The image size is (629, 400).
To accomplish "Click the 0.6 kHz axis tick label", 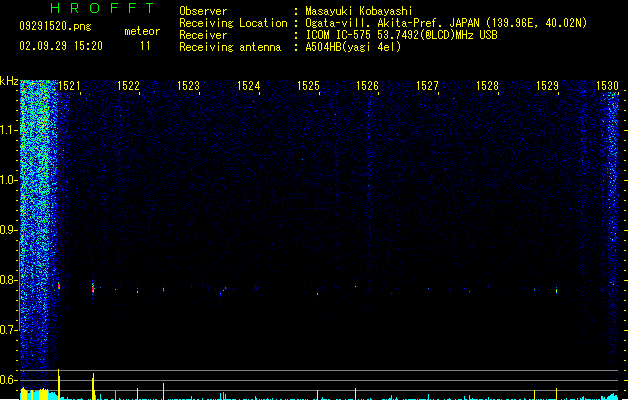I will 9,380.
